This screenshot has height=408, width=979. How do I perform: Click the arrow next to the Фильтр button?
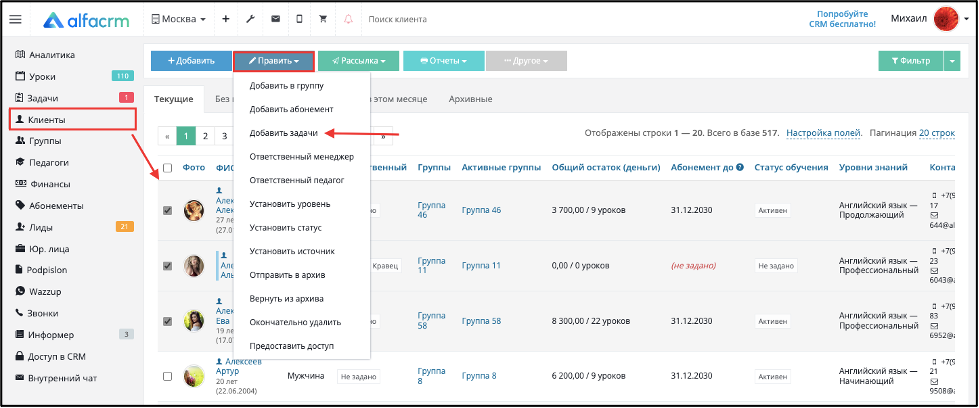coord(952,61)
